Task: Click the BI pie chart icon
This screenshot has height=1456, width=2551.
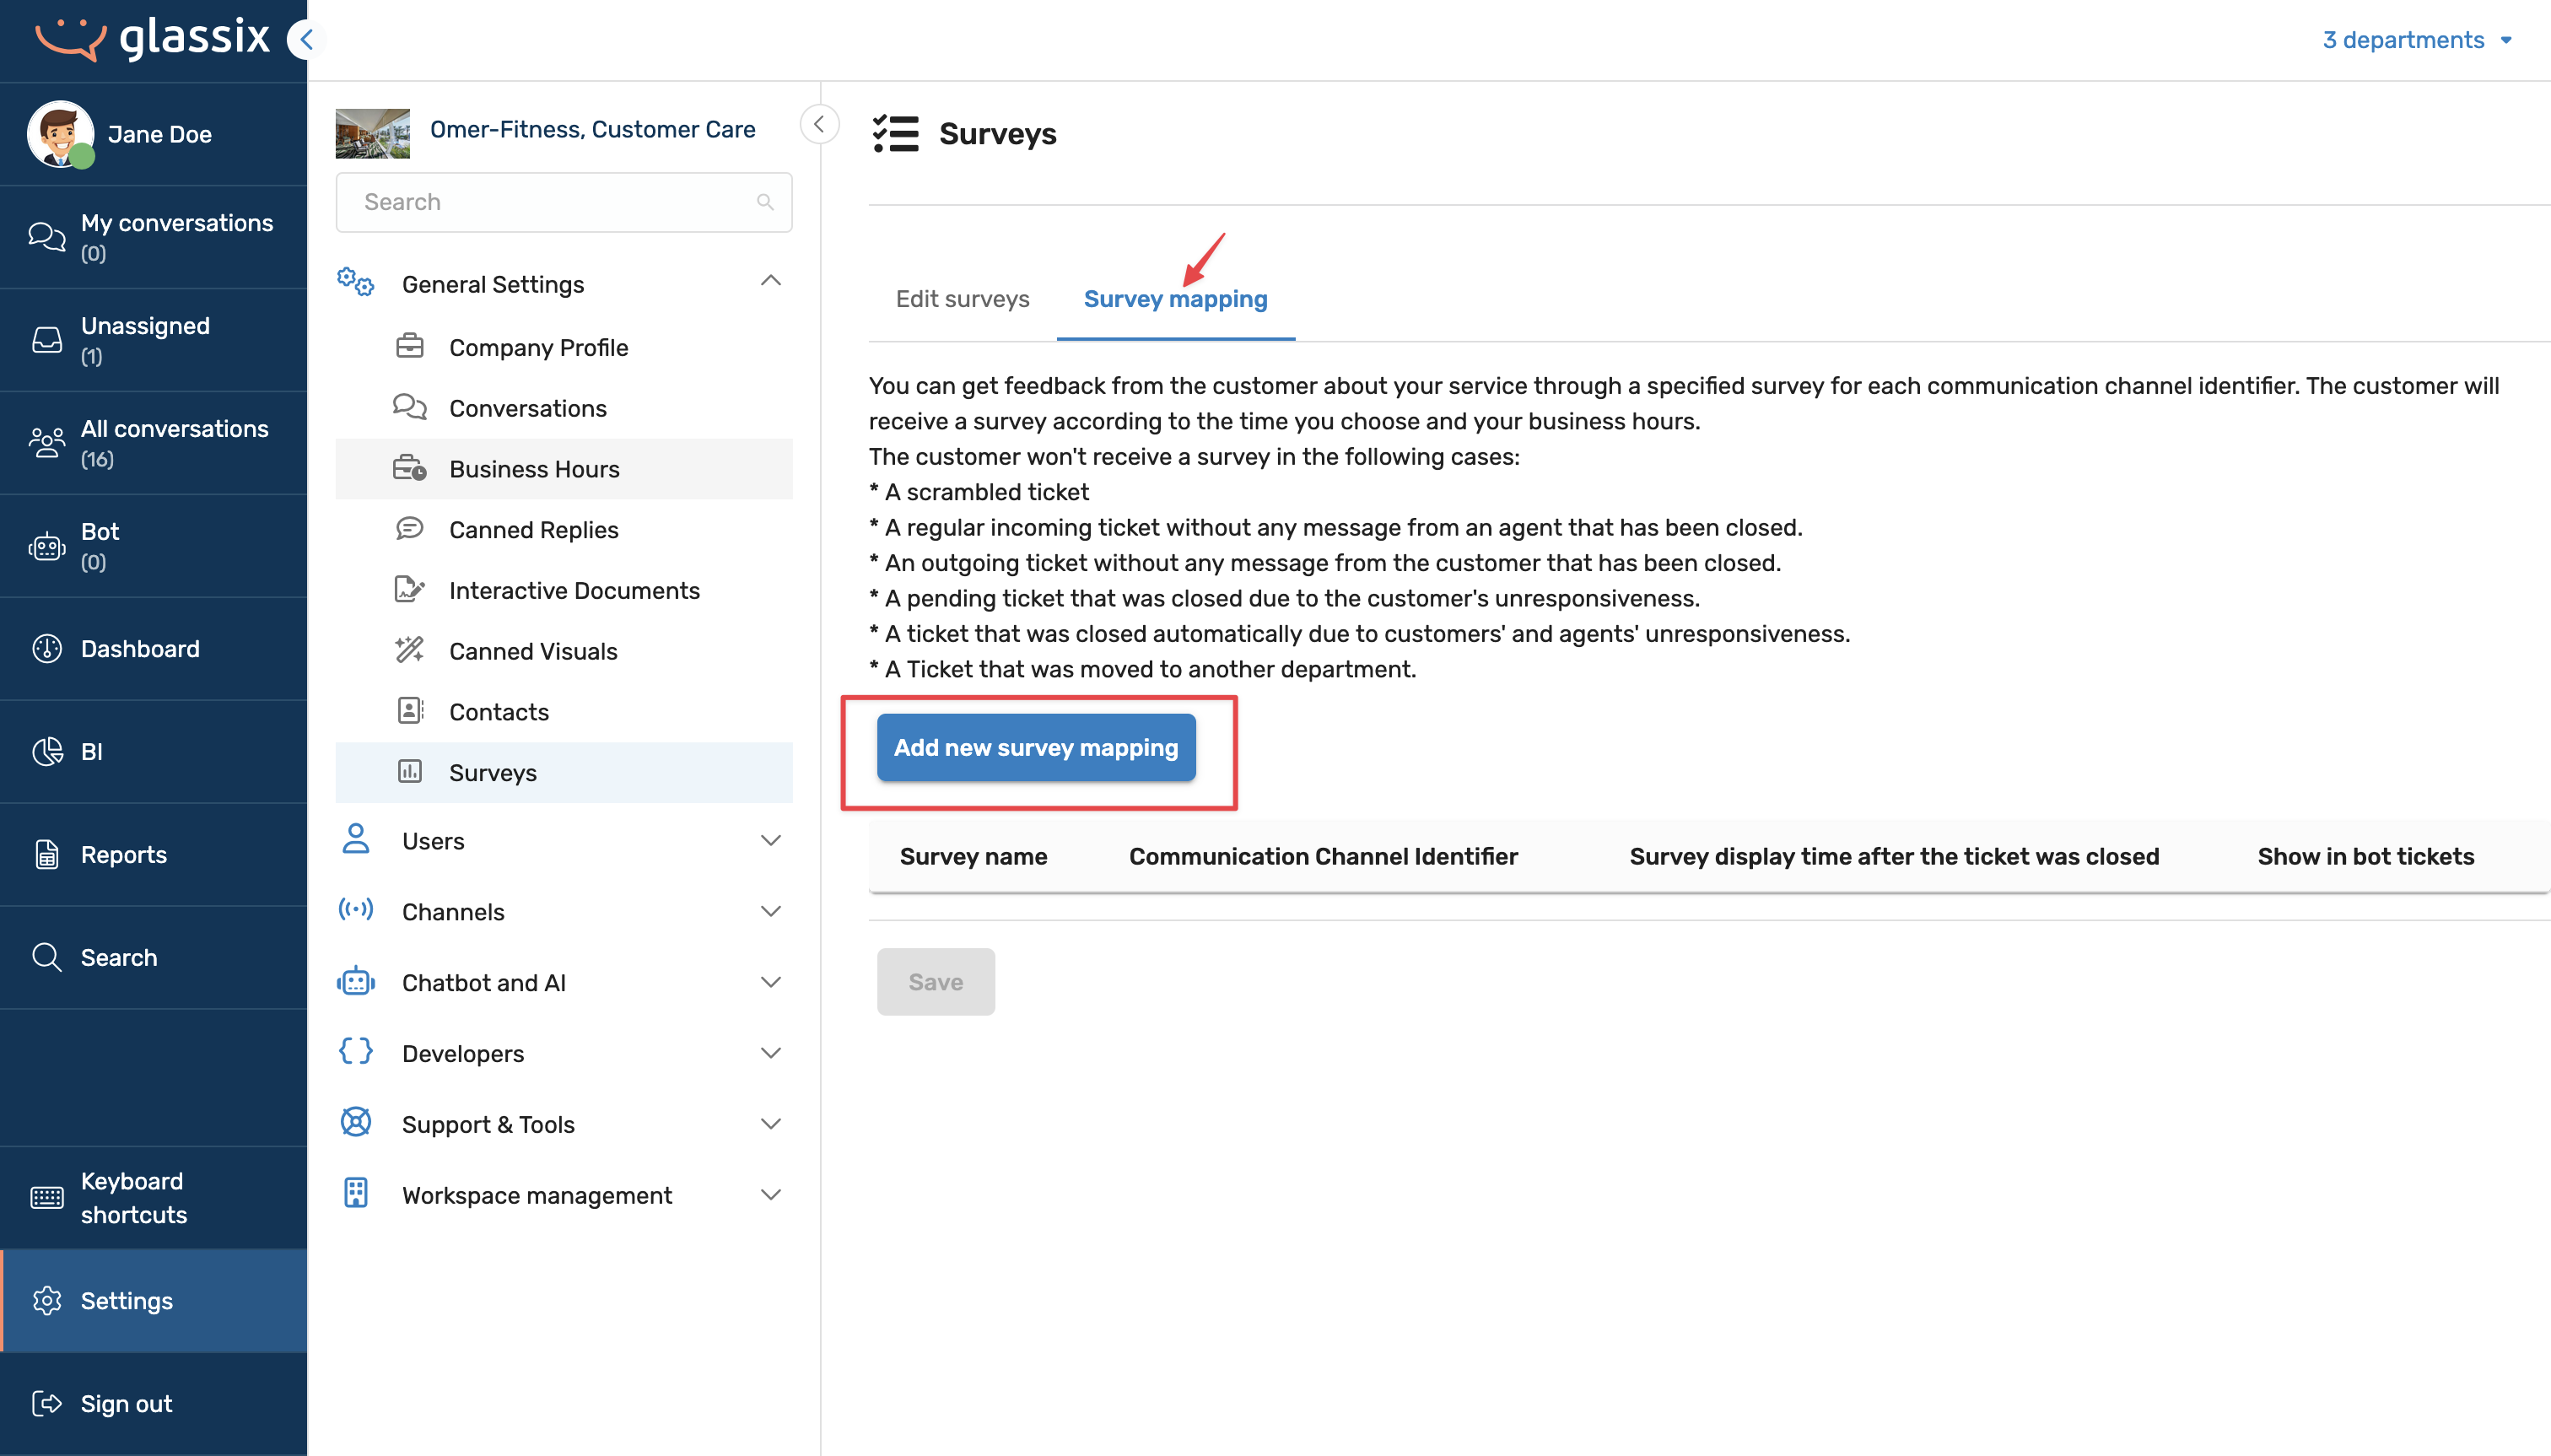Action: click(x=47, y=752)
